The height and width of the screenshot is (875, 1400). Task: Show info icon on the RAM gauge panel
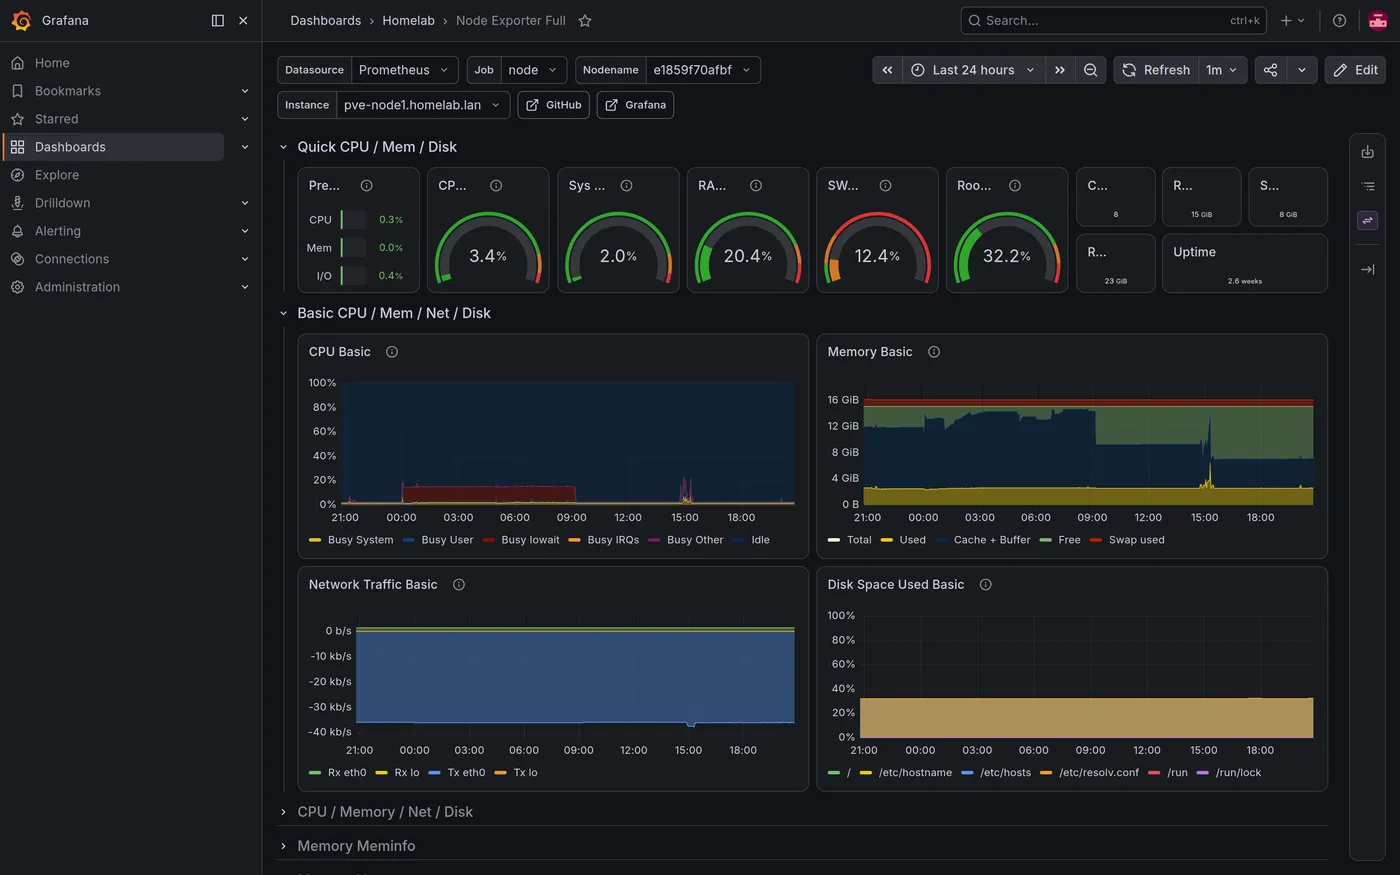756,186
